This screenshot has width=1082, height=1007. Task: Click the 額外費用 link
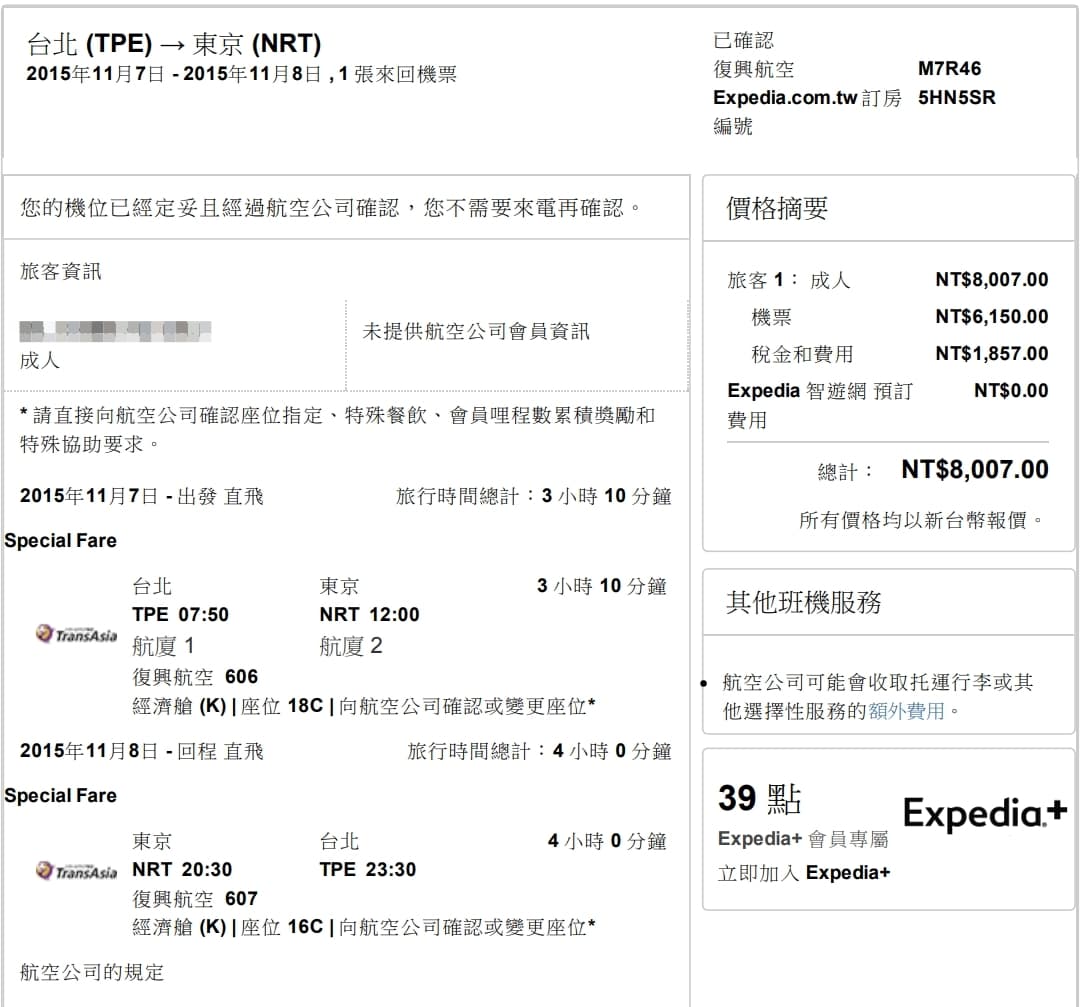click(906, 711)
